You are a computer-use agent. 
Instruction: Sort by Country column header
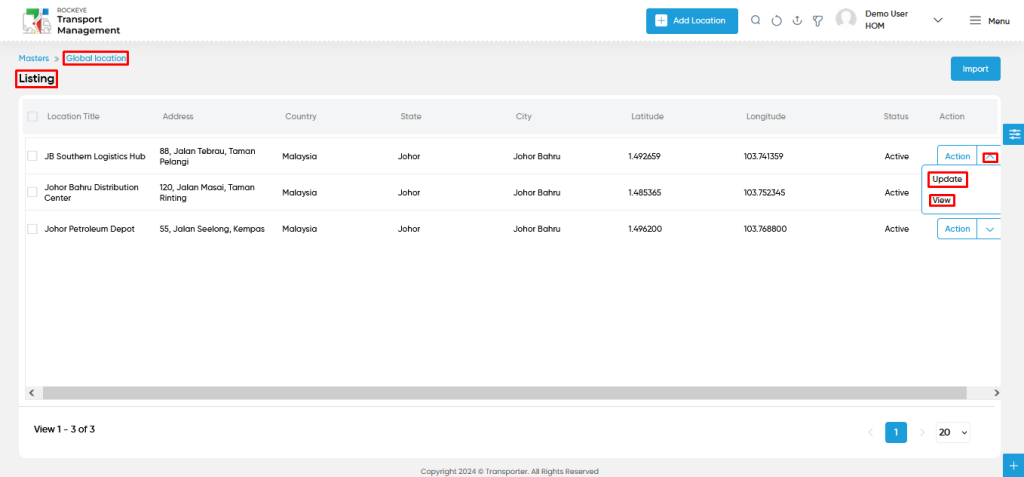(x=300, y=116)
